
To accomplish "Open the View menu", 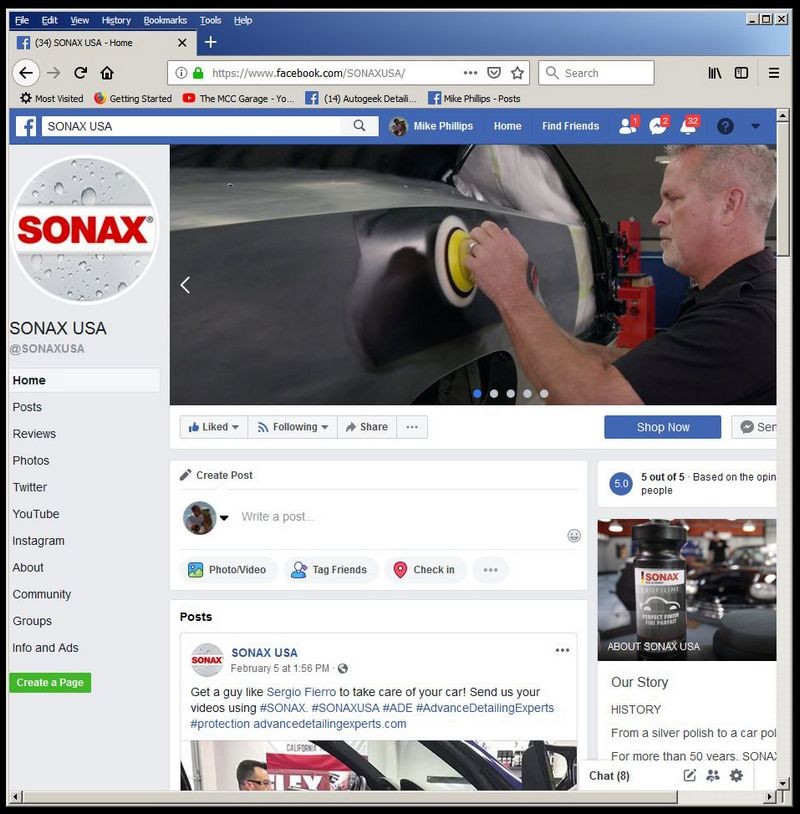I will (79, 20).
